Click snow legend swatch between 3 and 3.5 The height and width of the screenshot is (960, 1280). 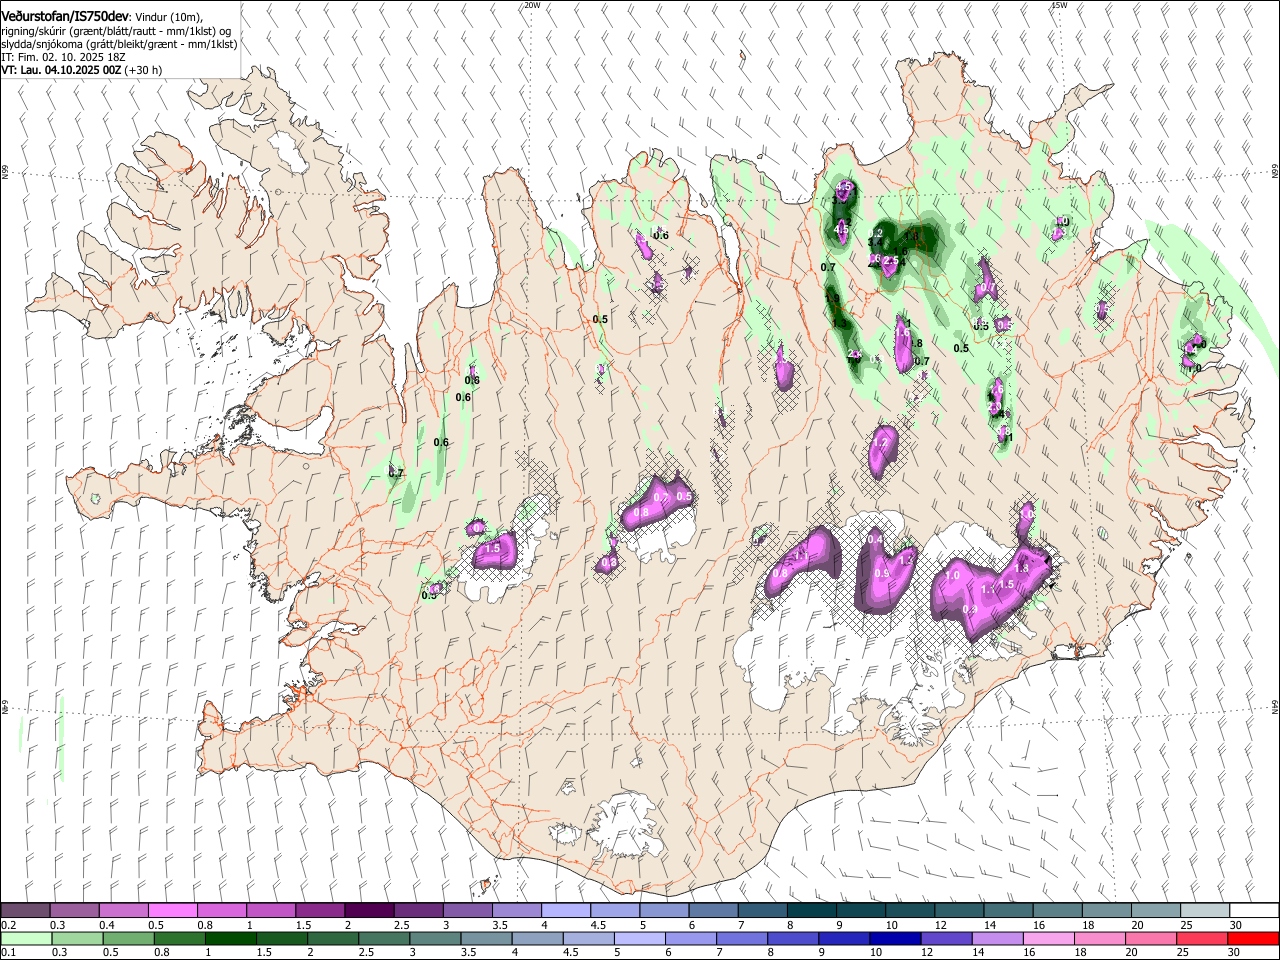click(x=467, y=910)
